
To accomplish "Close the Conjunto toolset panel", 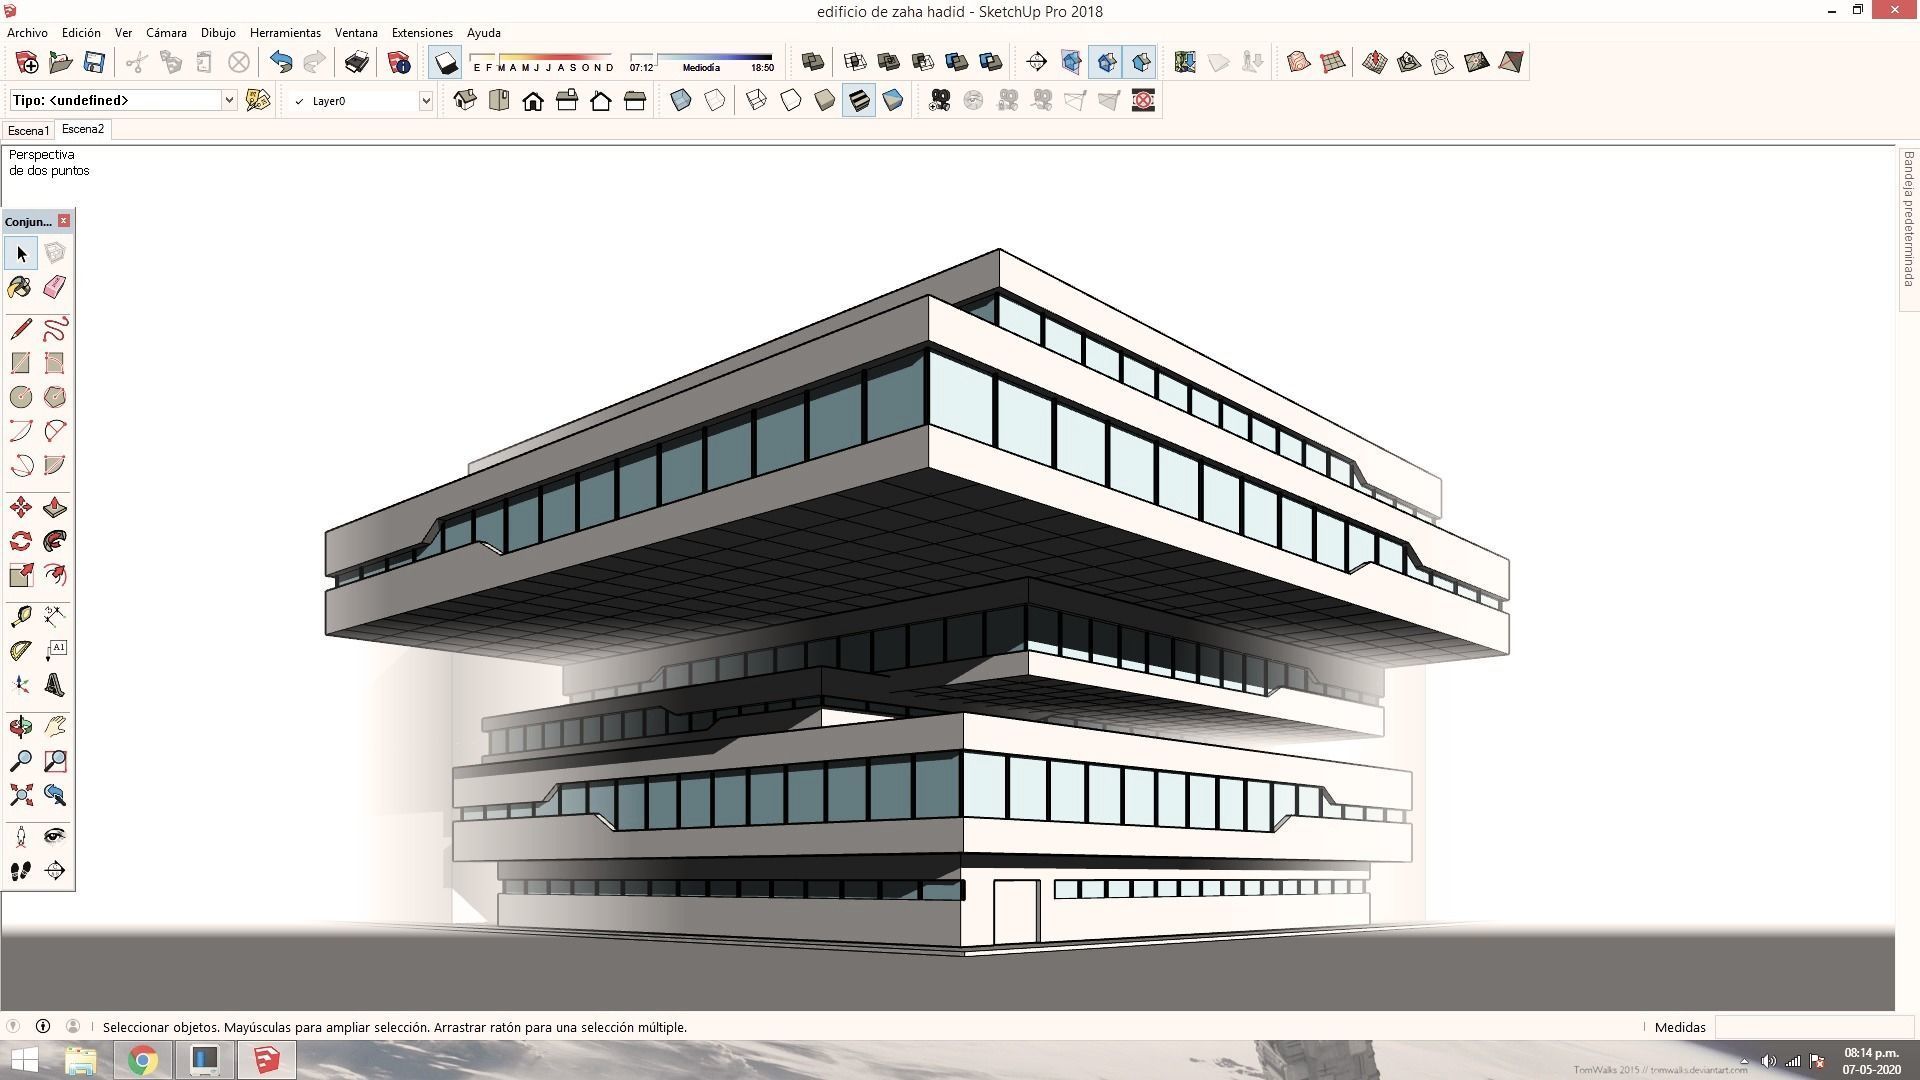I will [64, 221].
